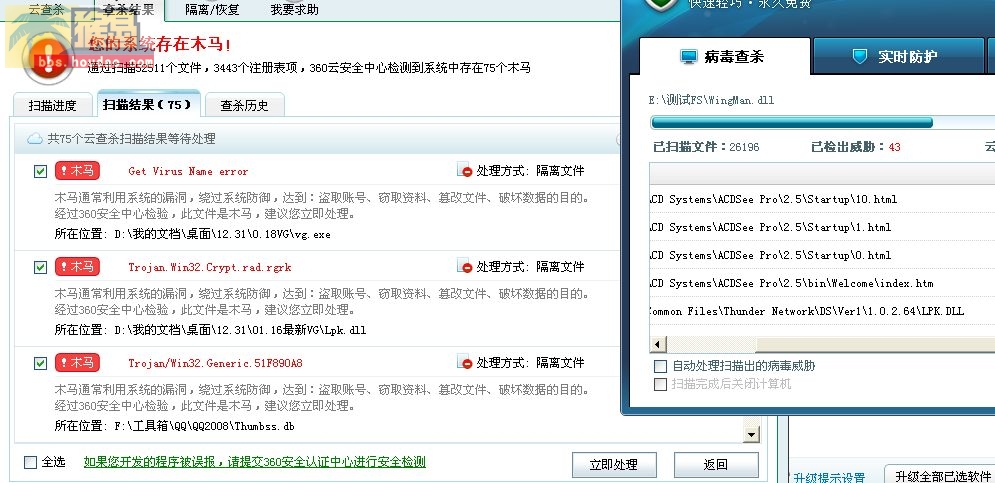Switch to the 实时防护 tab
Viewport: 995px width, 483px height.
pos(898,56)
